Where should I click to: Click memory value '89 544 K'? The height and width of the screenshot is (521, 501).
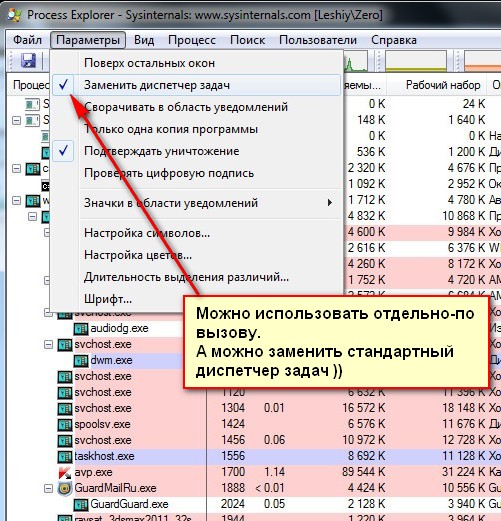point(363,472)
